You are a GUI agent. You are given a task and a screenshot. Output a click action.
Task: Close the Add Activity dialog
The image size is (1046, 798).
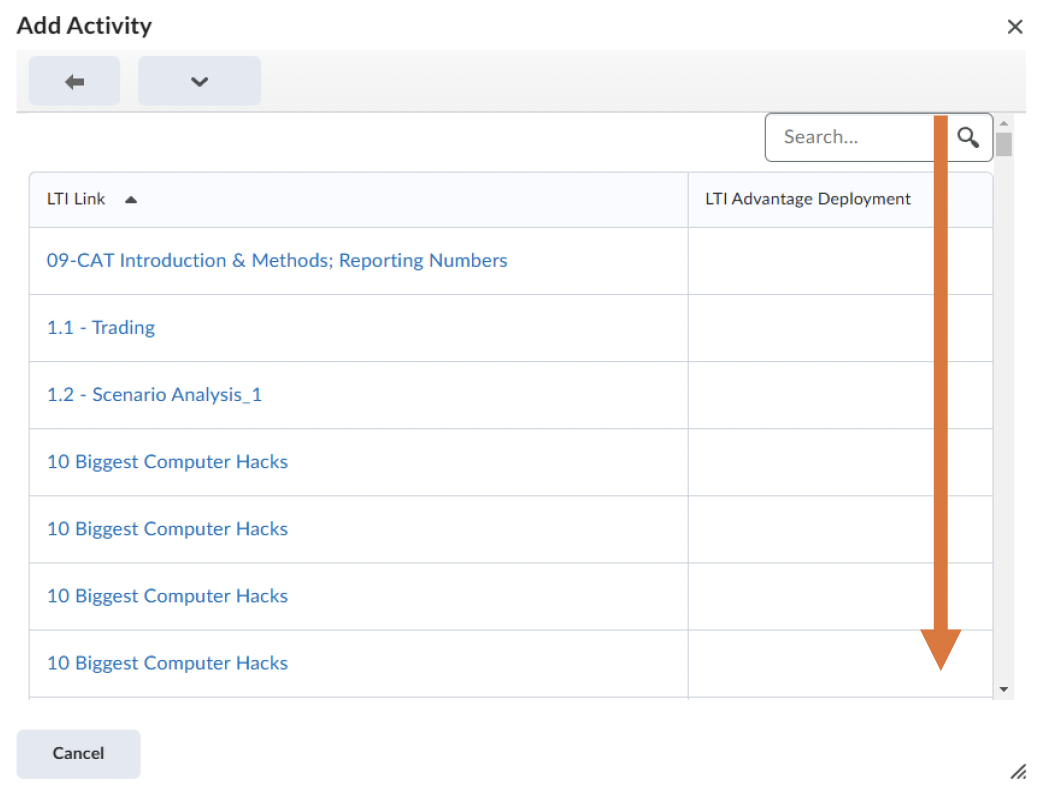tap(1015, 27)
